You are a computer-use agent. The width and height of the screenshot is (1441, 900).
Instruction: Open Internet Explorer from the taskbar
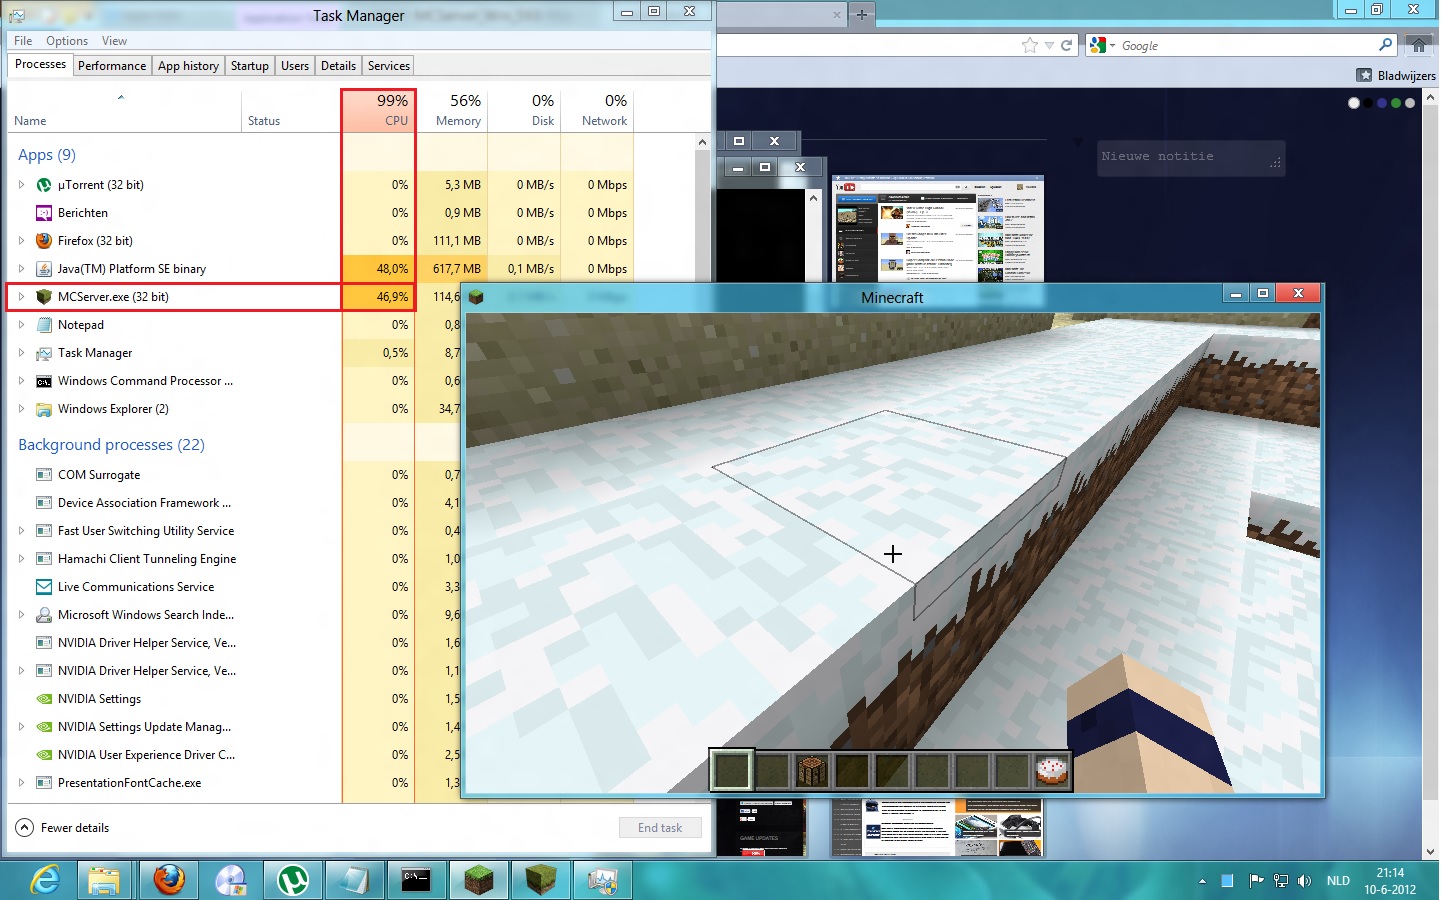pos(45,880)
